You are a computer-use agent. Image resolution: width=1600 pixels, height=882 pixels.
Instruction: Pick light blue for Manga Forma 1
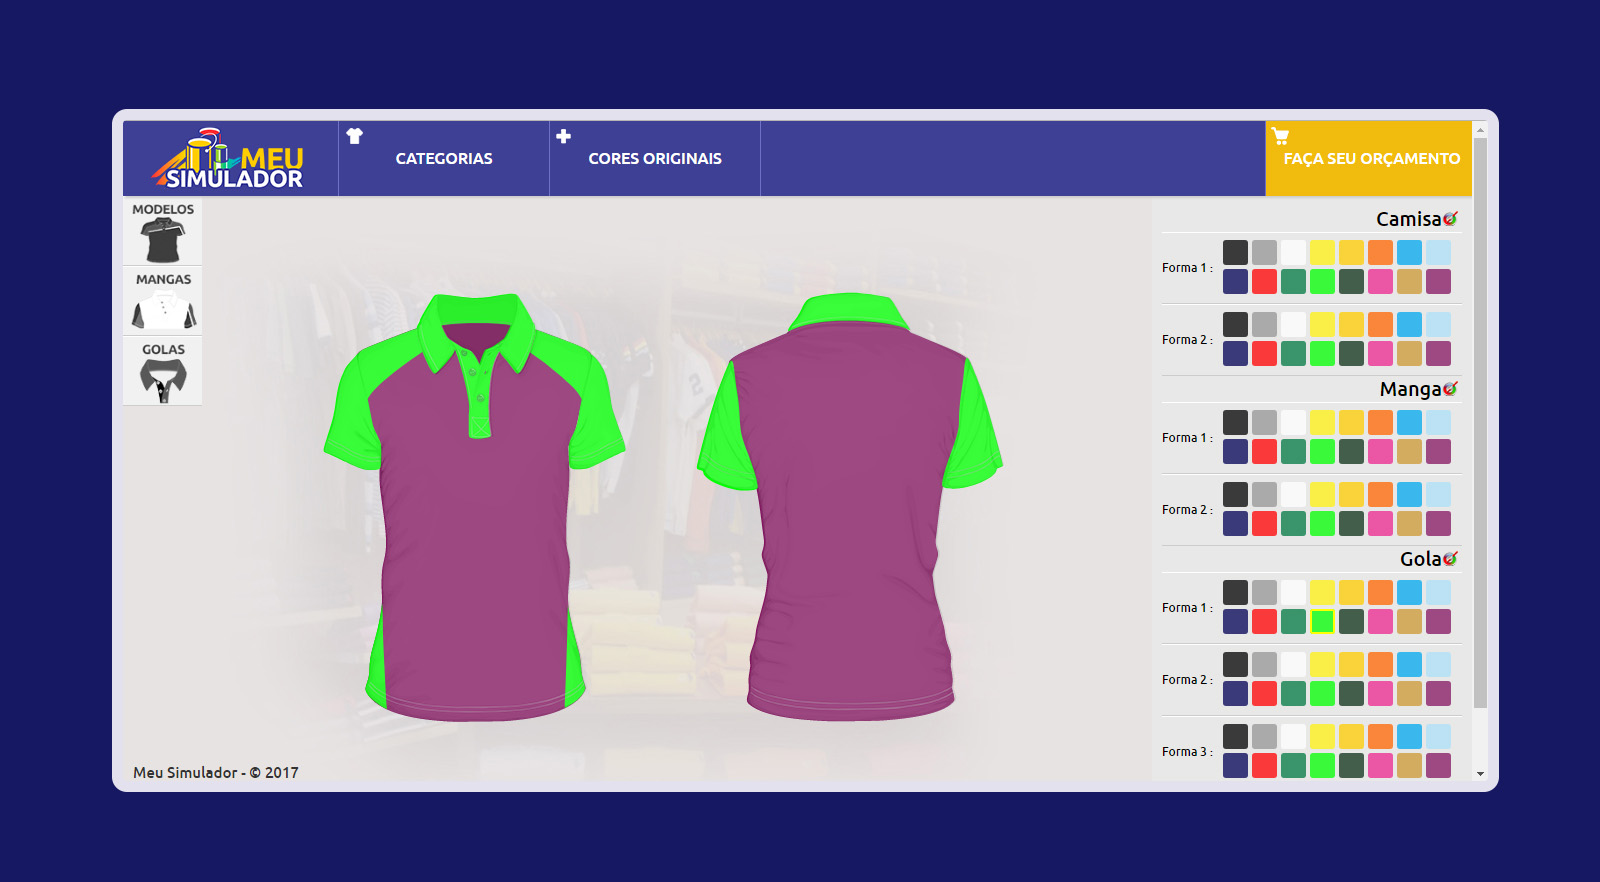pos(1438,423)
